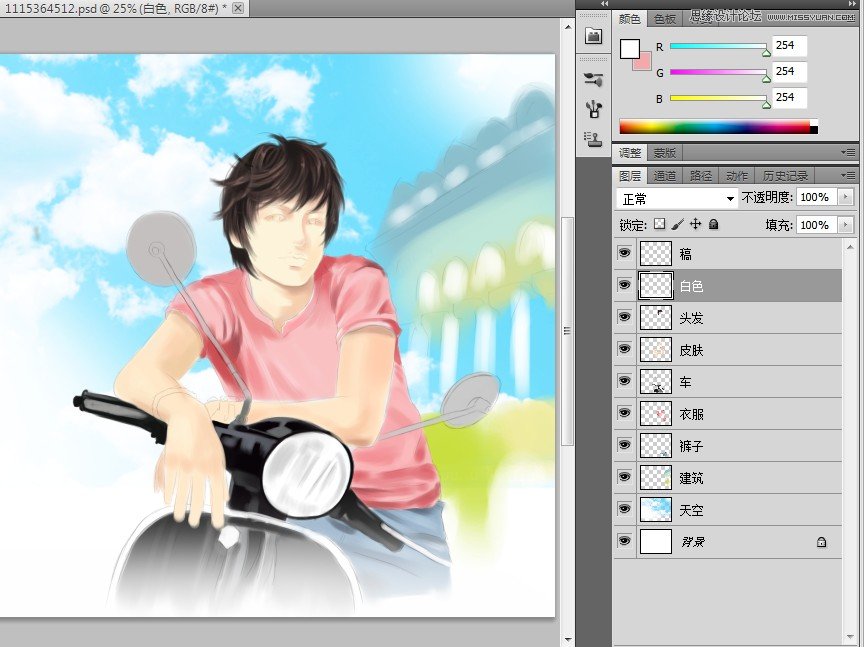Viewport: 864px width, 647px height.
Task: Open the Mini Bridge panel icon
Action: (x=594, y=35)
